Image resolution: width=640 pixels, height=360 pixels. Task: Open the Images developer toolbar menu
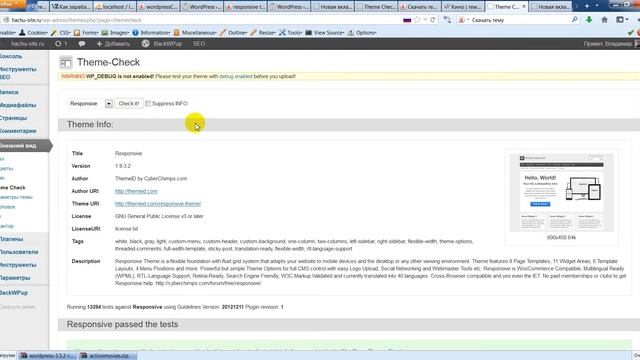pos(115,33)
